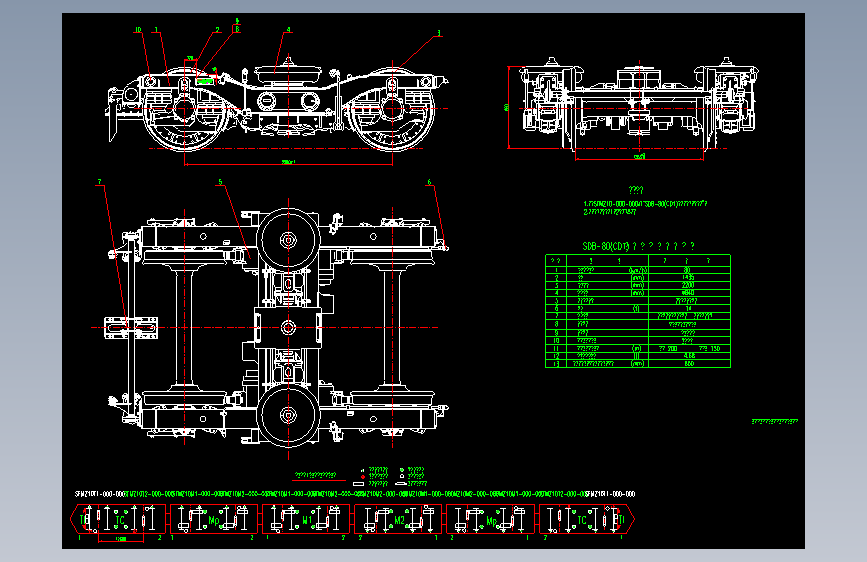Select the 1435 value in the parameter table
The height and width of the screenshot is (562, 867).
pos(688,278)
